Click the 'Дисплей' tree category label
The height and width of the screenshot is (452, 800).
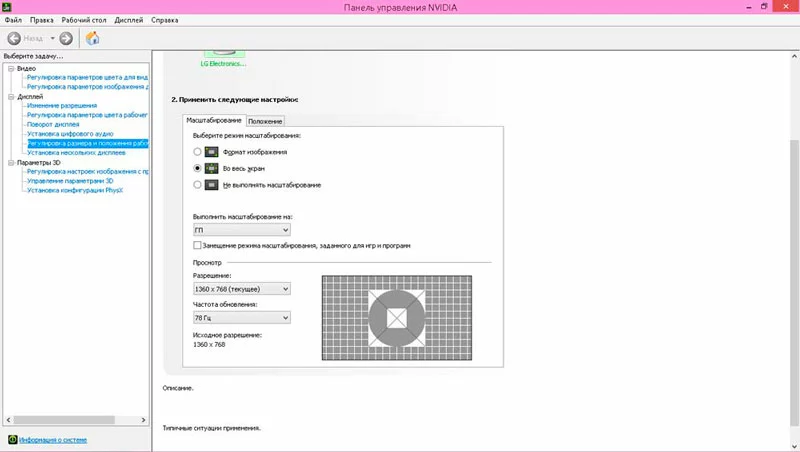[30, 96]
